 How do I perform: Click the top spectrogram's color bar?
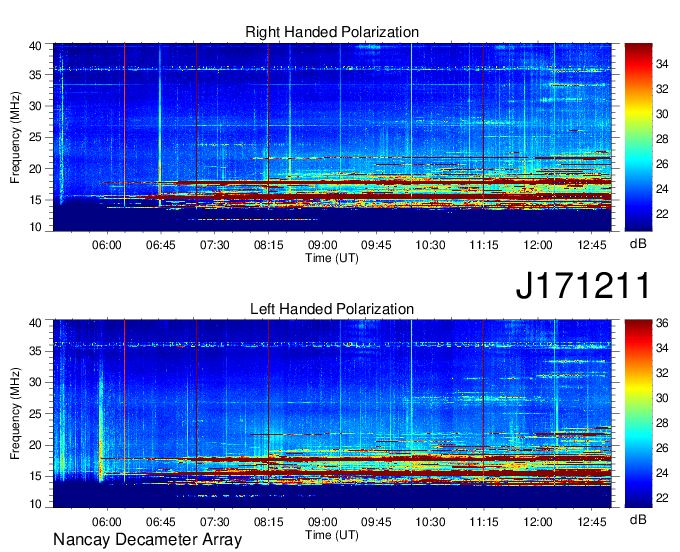point(638,137)
